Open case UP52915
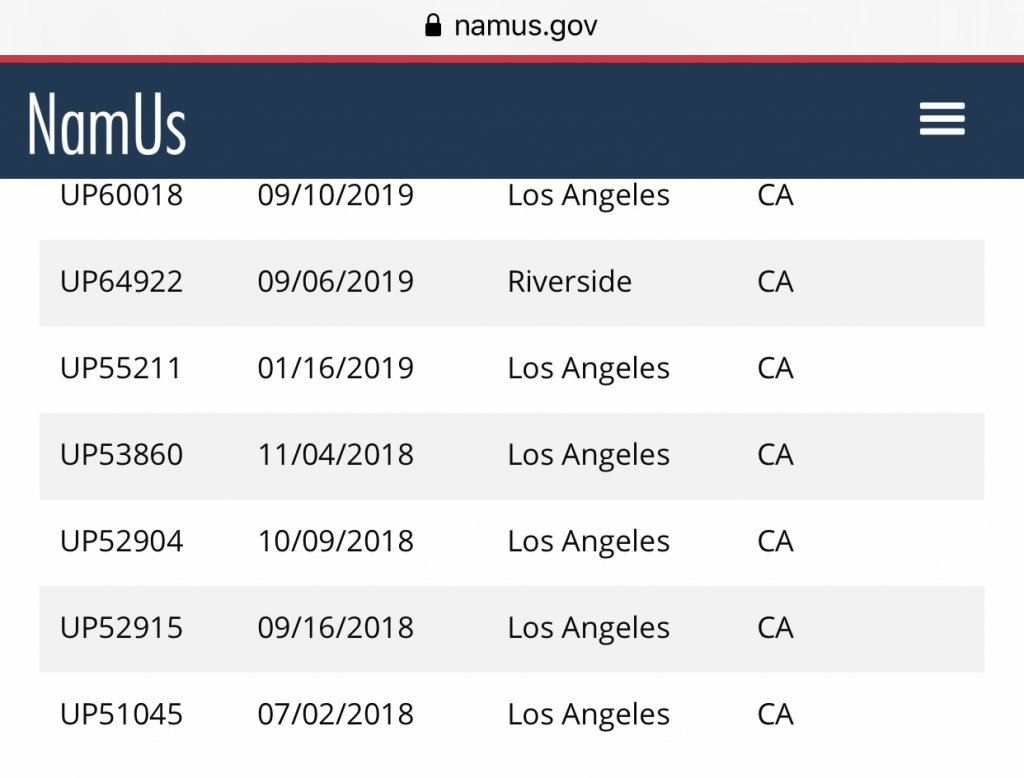 [x=122, y=628]
